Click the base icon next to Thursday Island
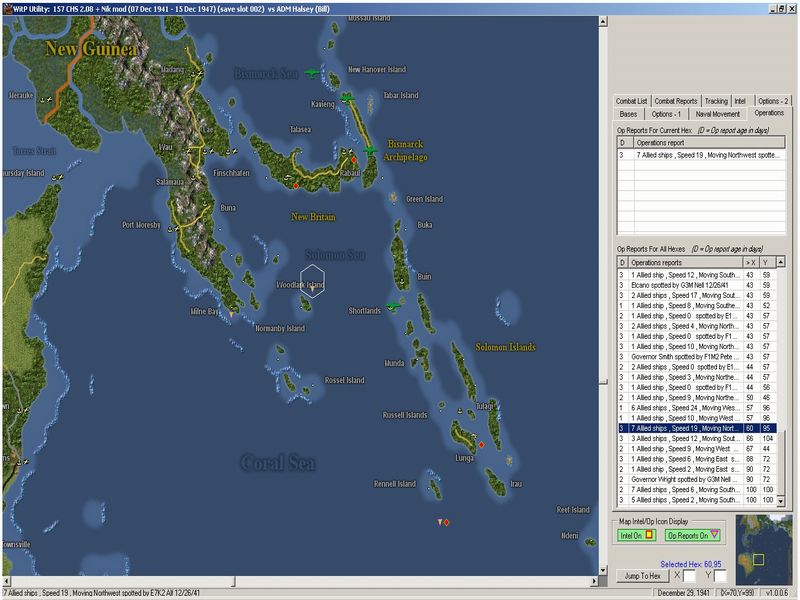The image size is (800, 600). (57, 177)
